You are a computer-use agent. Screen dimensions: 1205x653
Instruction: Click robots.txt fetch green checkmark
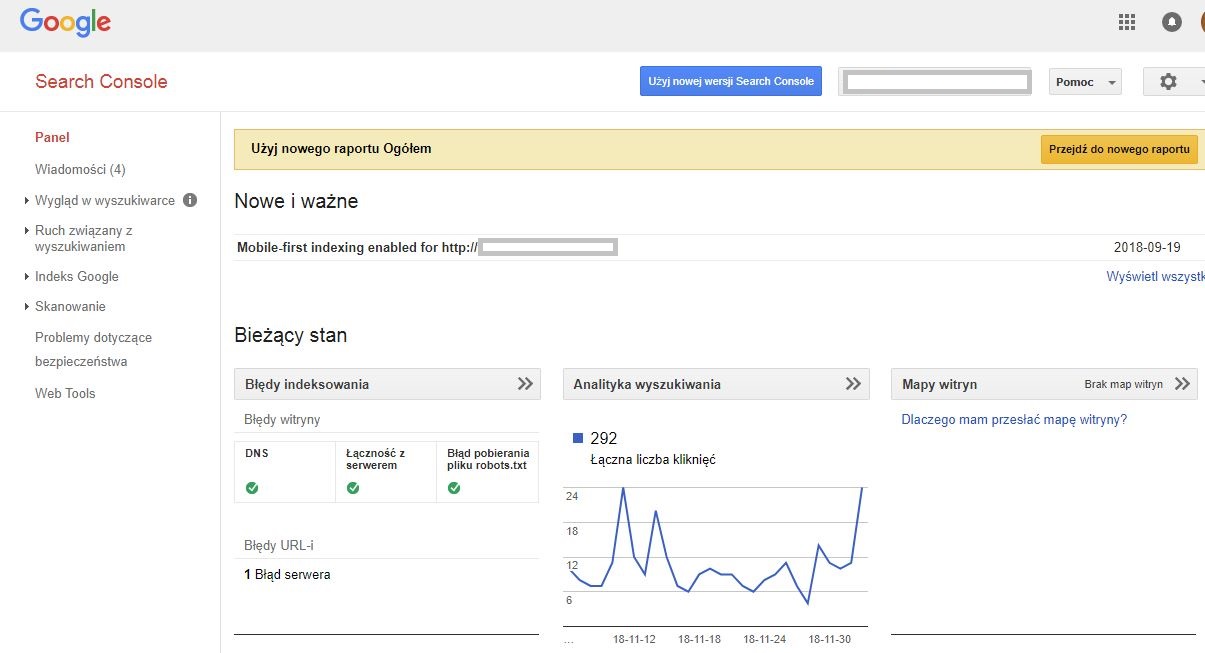(454, 488)
